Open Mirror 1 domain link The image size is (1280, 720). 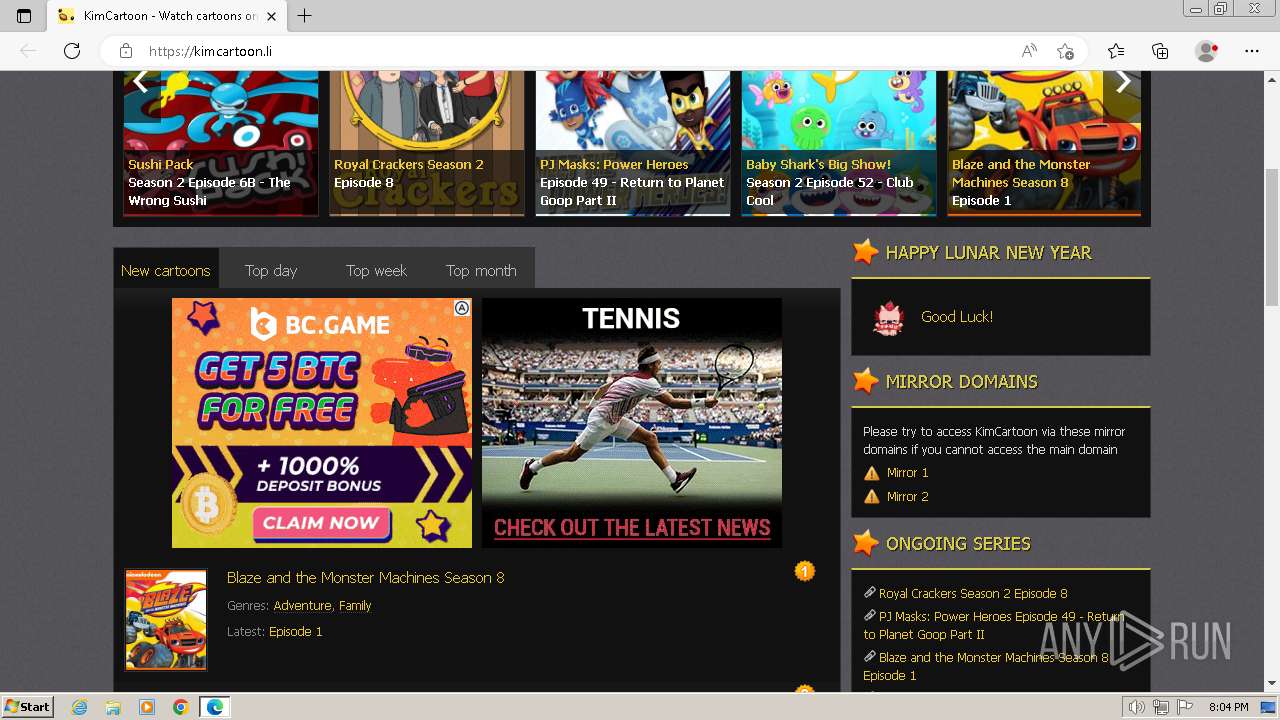908,473
